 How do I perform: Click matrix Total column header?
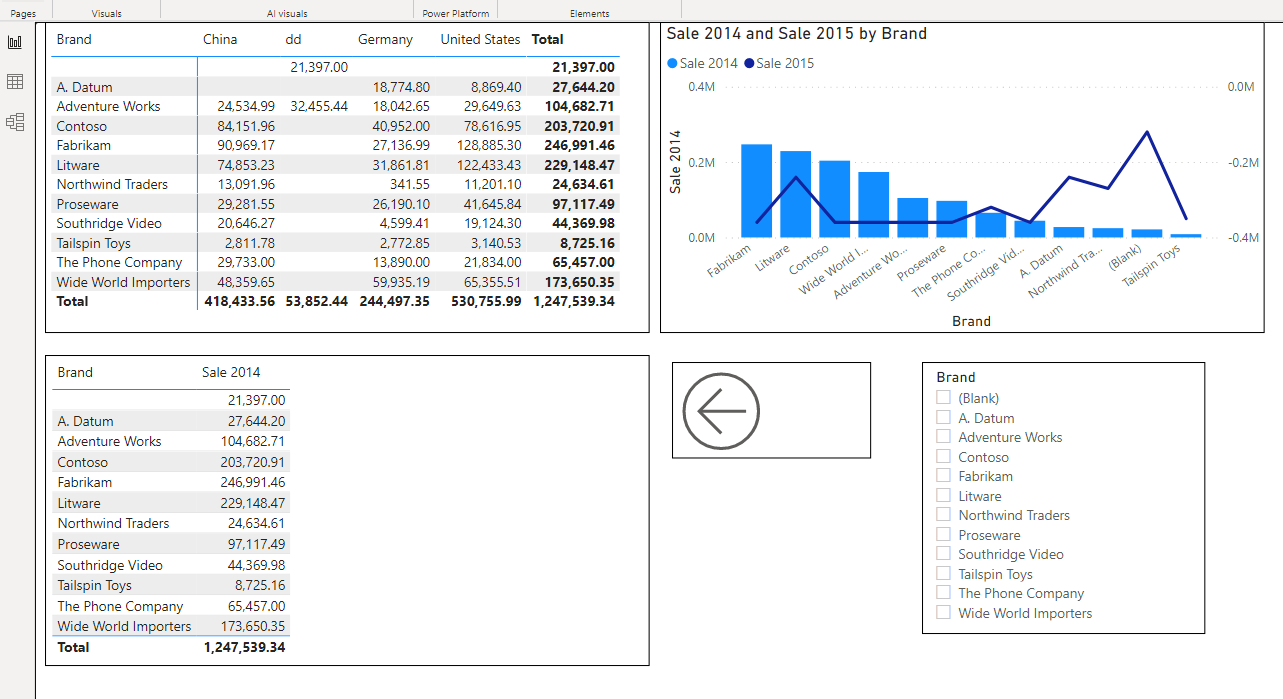(547, 40)
